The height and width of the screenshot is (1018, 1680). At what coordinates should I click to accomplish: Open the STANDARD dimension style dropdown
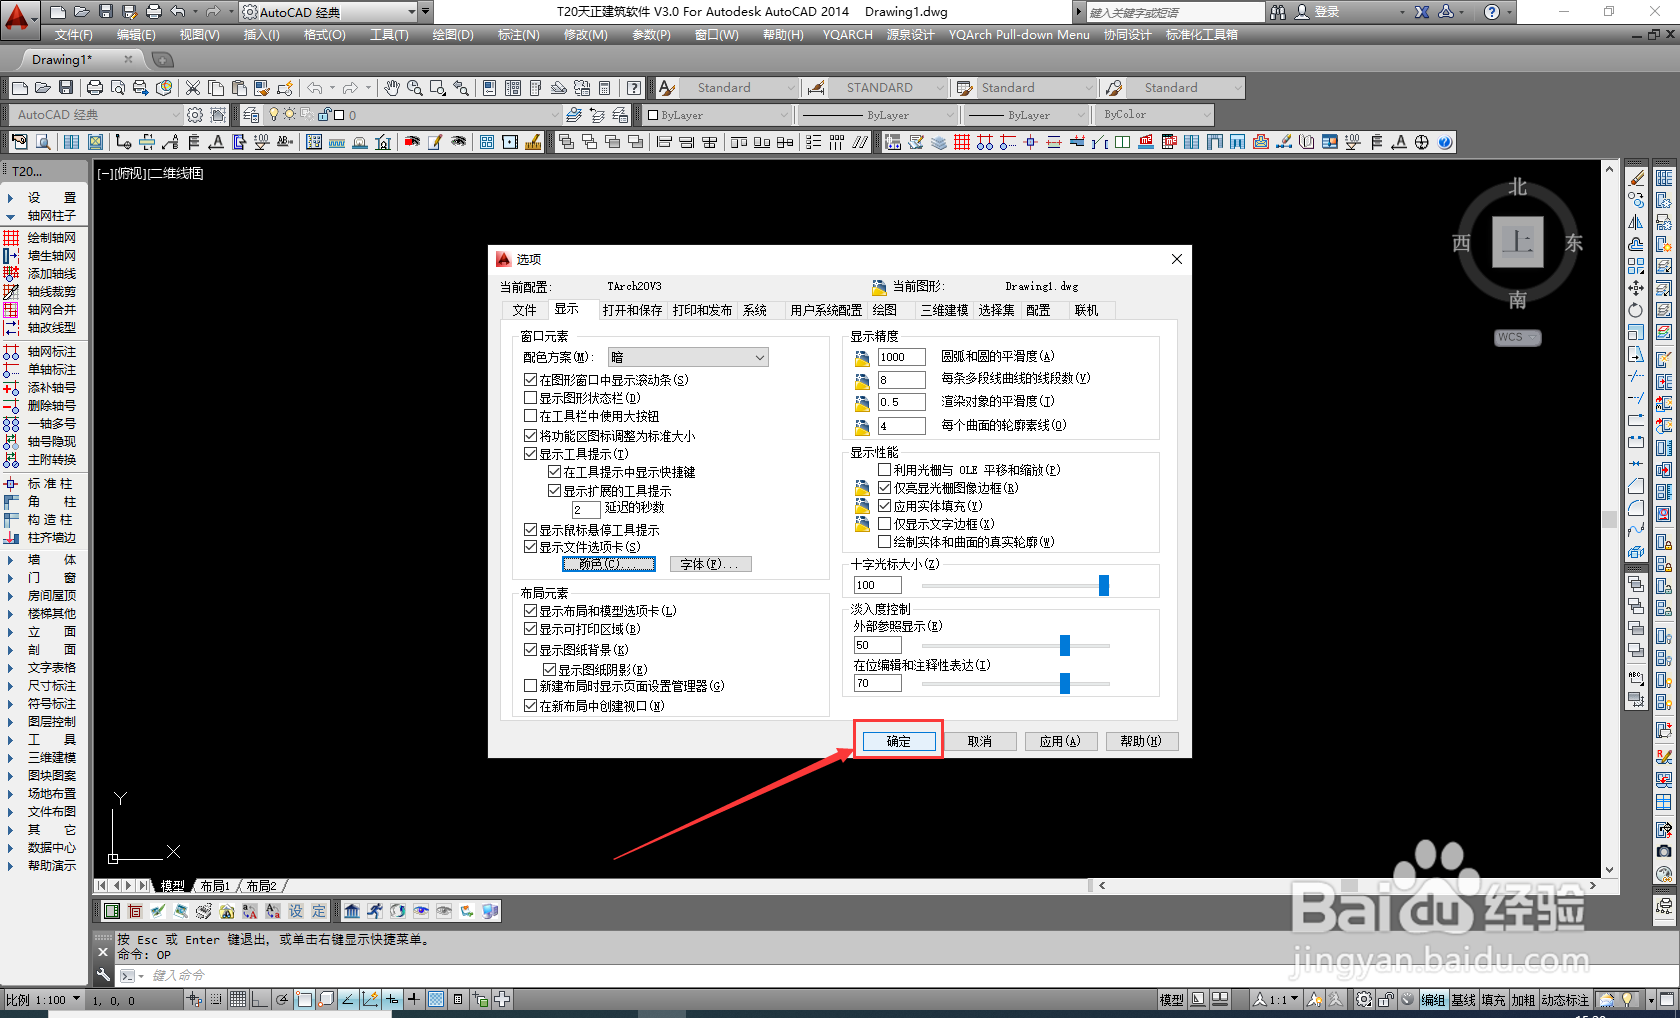tap(887, 88)
